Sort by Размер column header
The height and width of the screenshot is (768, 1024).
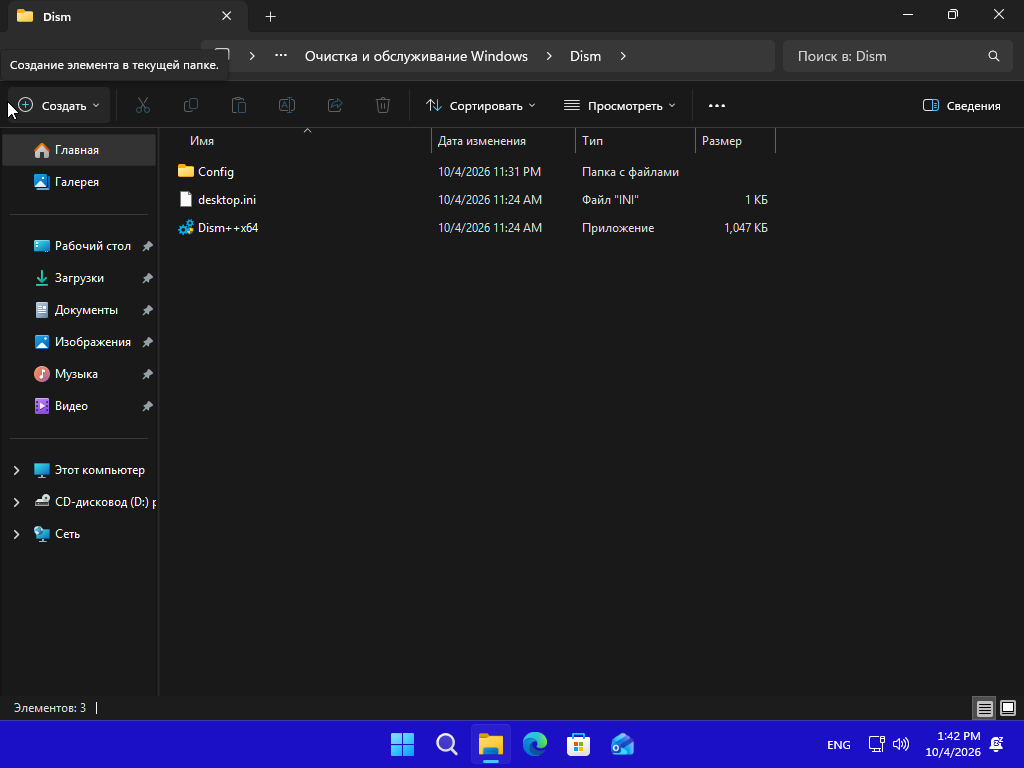tap(735, 141)
